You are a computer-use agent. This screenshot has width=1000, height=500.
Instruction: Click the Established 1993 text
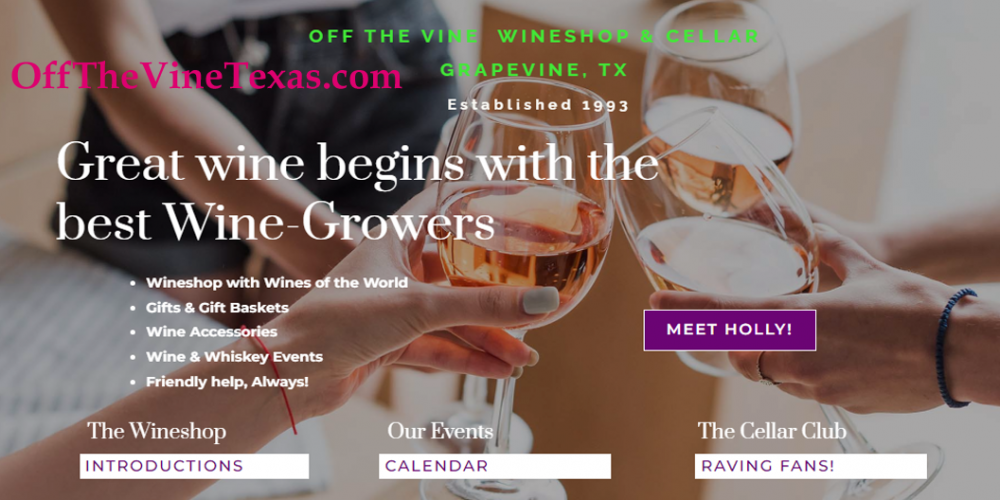[538, 105]
